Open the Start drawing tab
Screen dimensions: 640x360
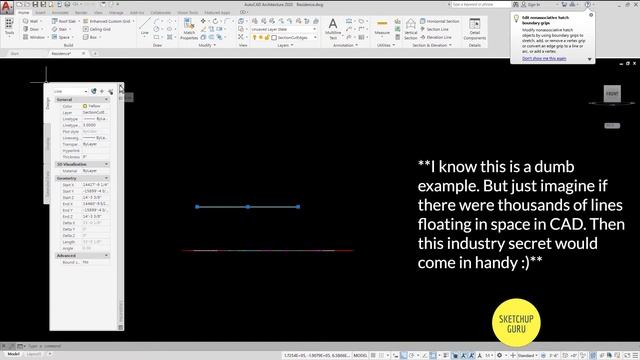click(x=15, y=53)
